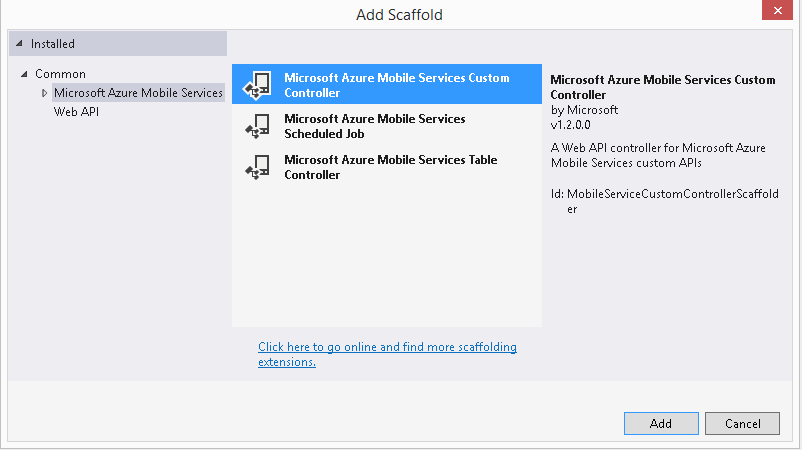Collapse the Installed section arrow
This screenshot has width=802, height=450.
19,43
